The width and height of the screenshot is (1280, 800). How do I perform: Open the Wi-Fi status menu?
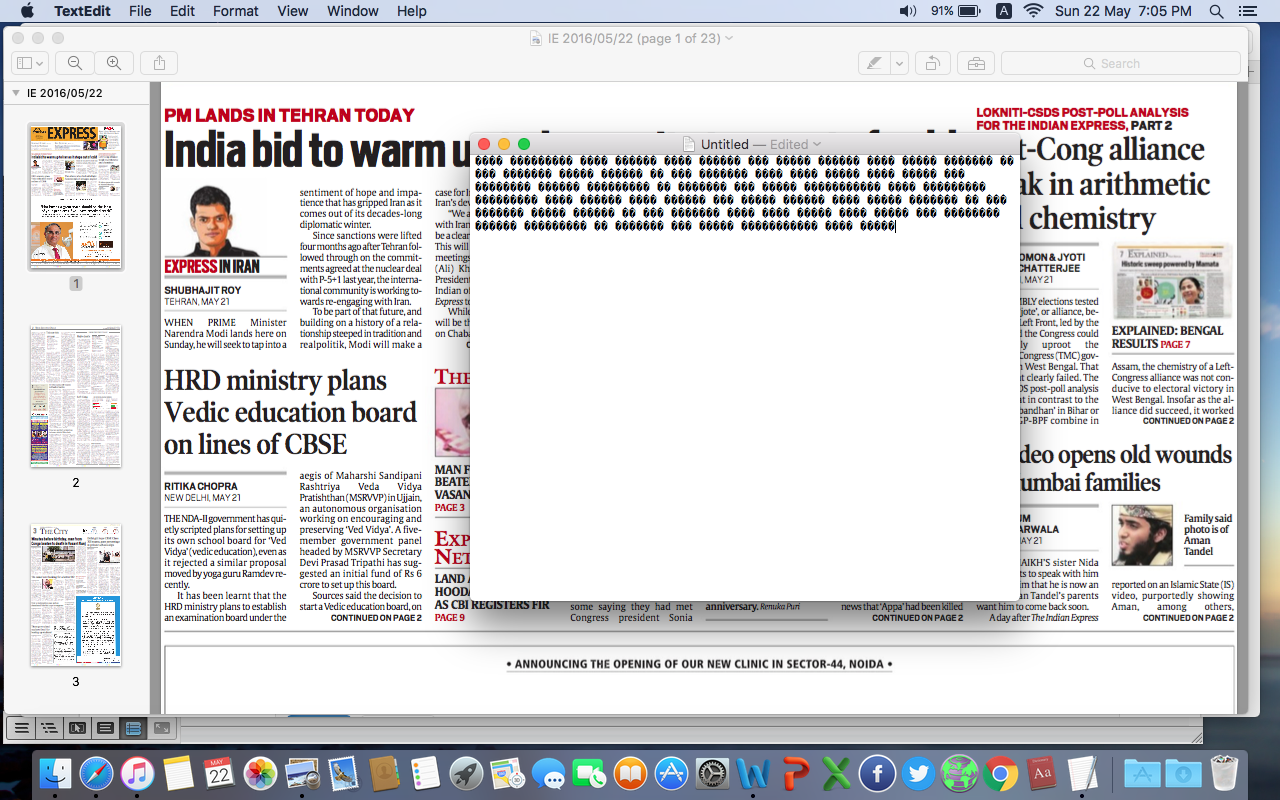click(1033, 11)
